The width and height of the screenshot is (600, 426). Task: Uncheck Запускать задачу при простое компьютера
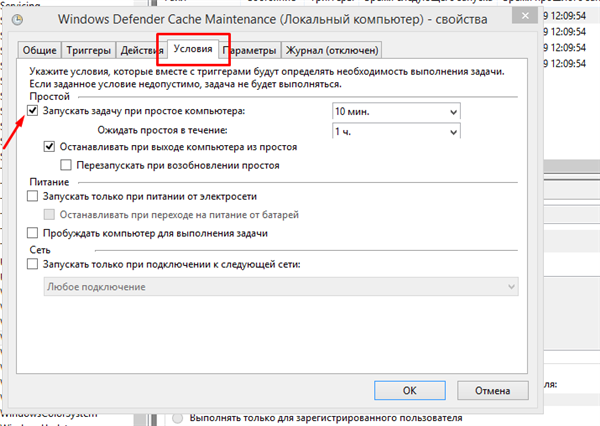(x=33, y=111)
